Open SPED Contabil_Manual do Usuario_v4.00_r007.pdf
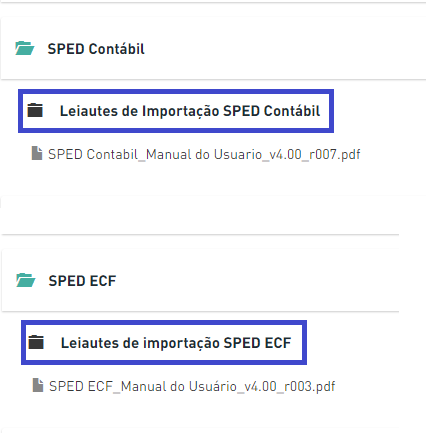Image resolution: width=426 pixels, height=433 pixels. 204,154
